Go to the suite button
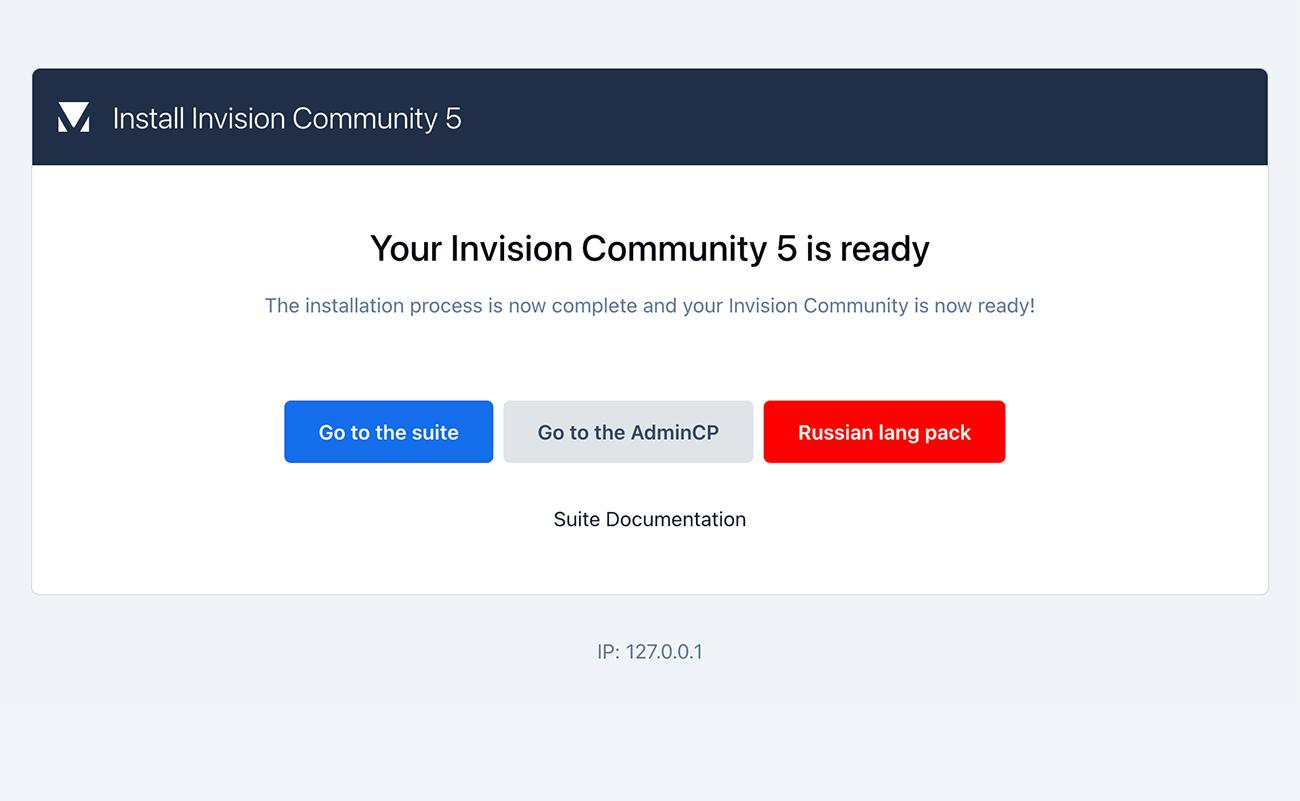Screen dimensions: 1300x801 click(388, 432)
